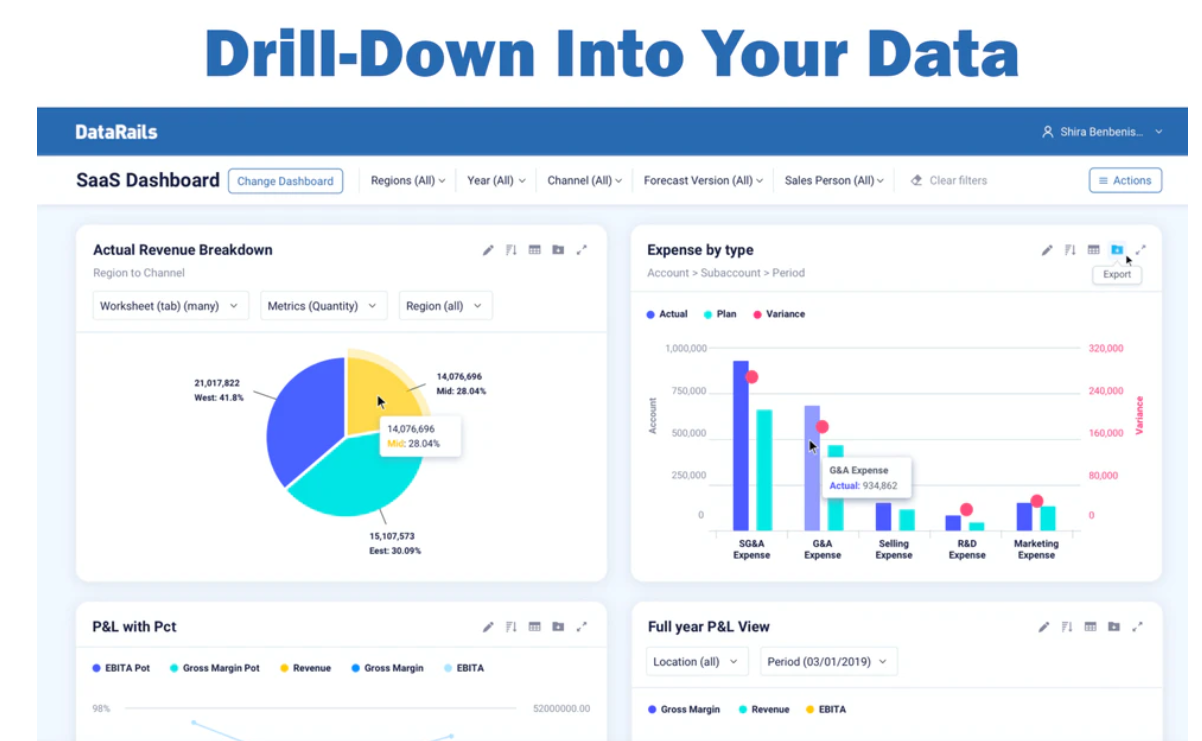
Task: Expand Expense by type to fullscreen
Action: tap(1142, 250)
